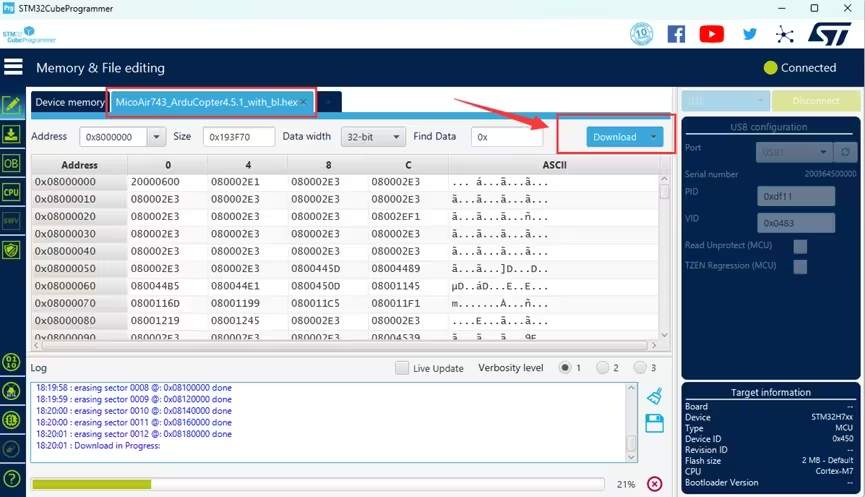
Task: Select verbosity level 1
Action: (x=565, y=367)
